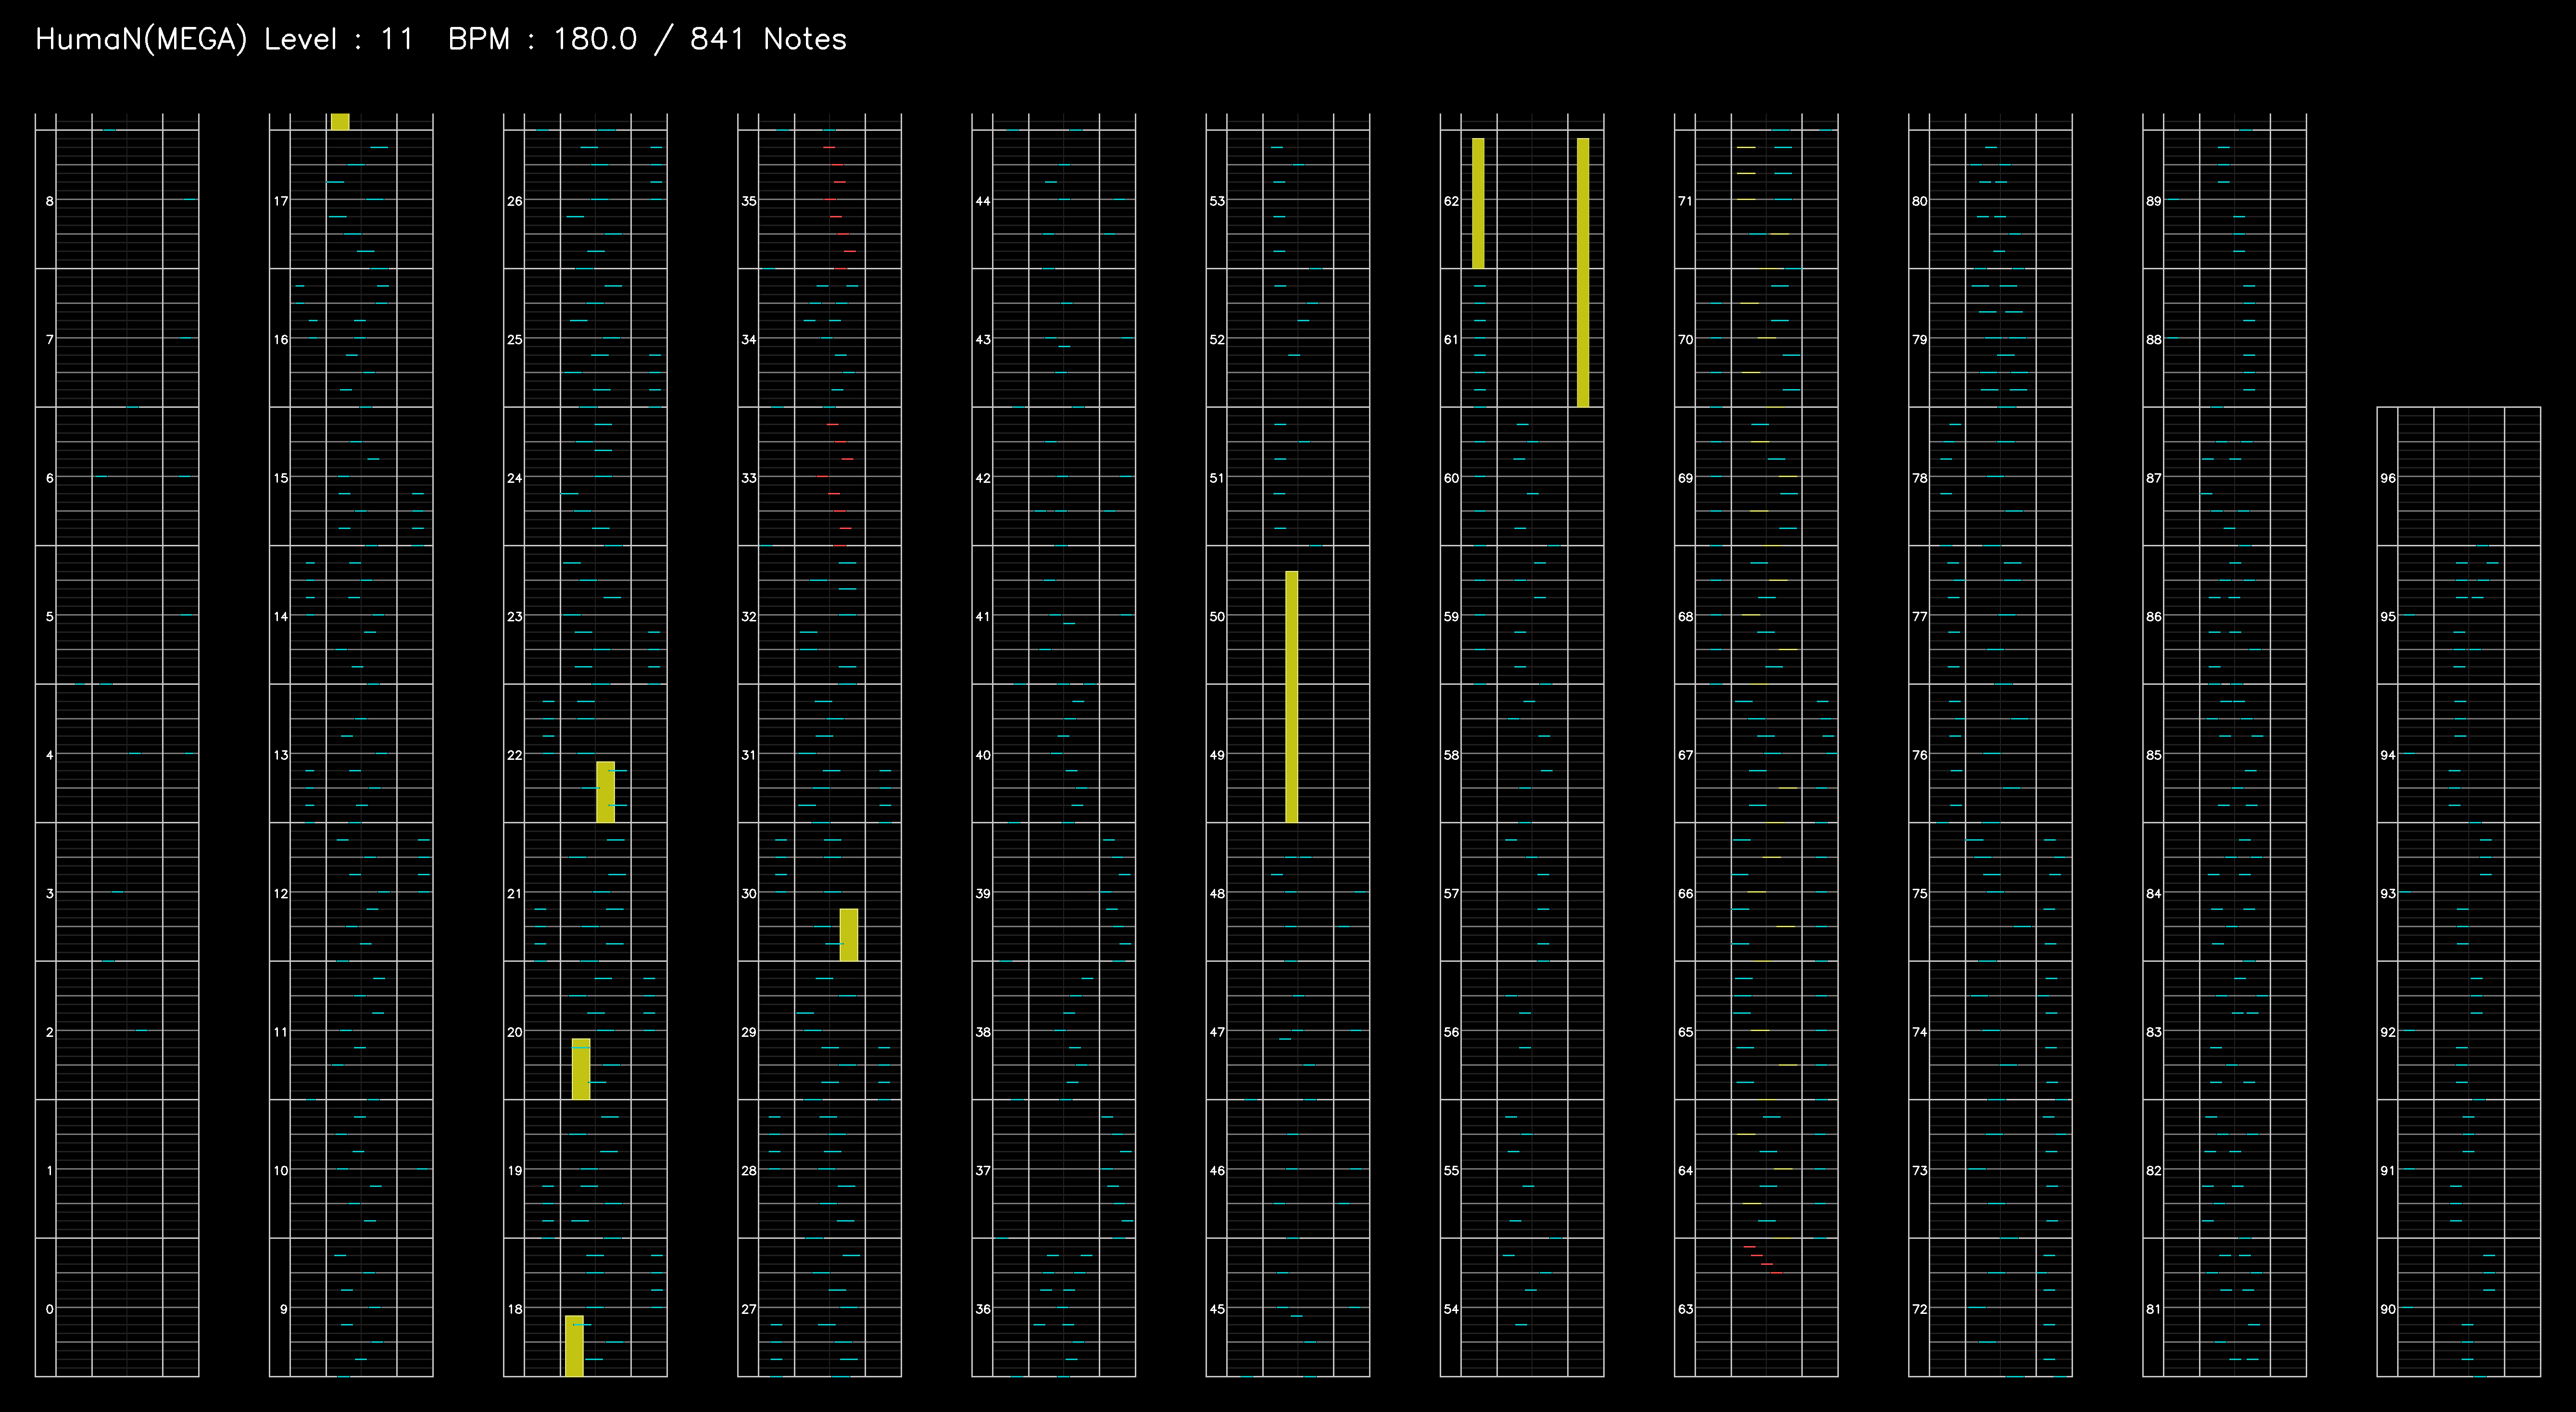Click measure number 53 label

tap(1217, 201)
